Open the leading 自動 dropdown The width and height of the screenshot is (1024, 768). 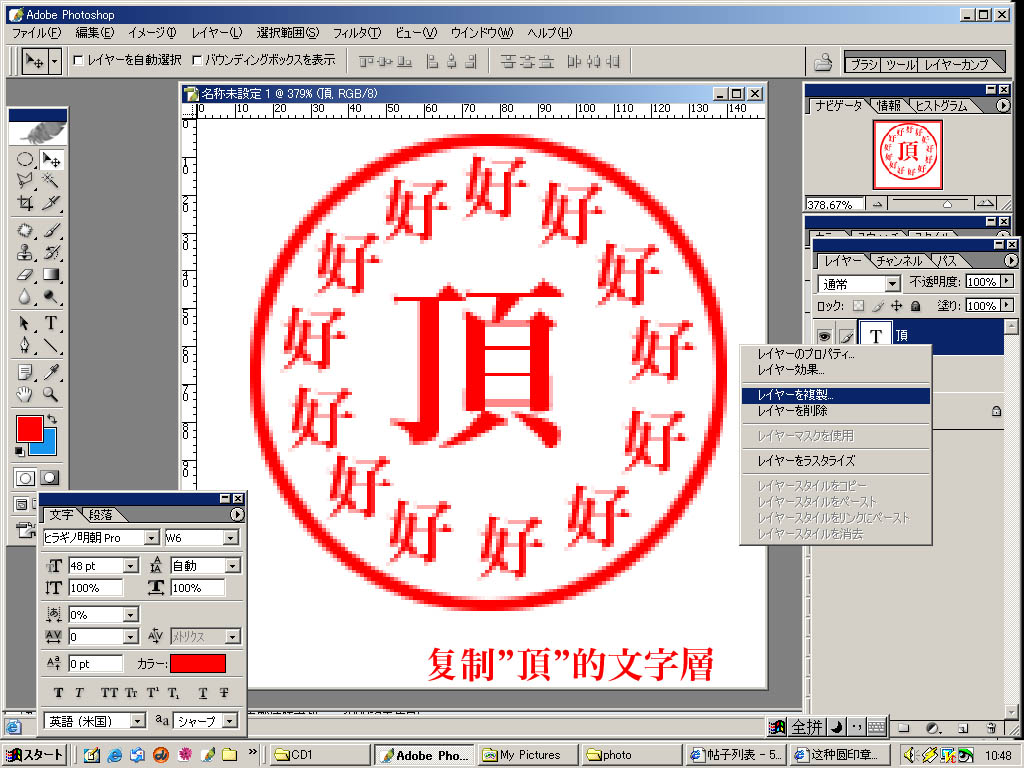click(232, 566)
